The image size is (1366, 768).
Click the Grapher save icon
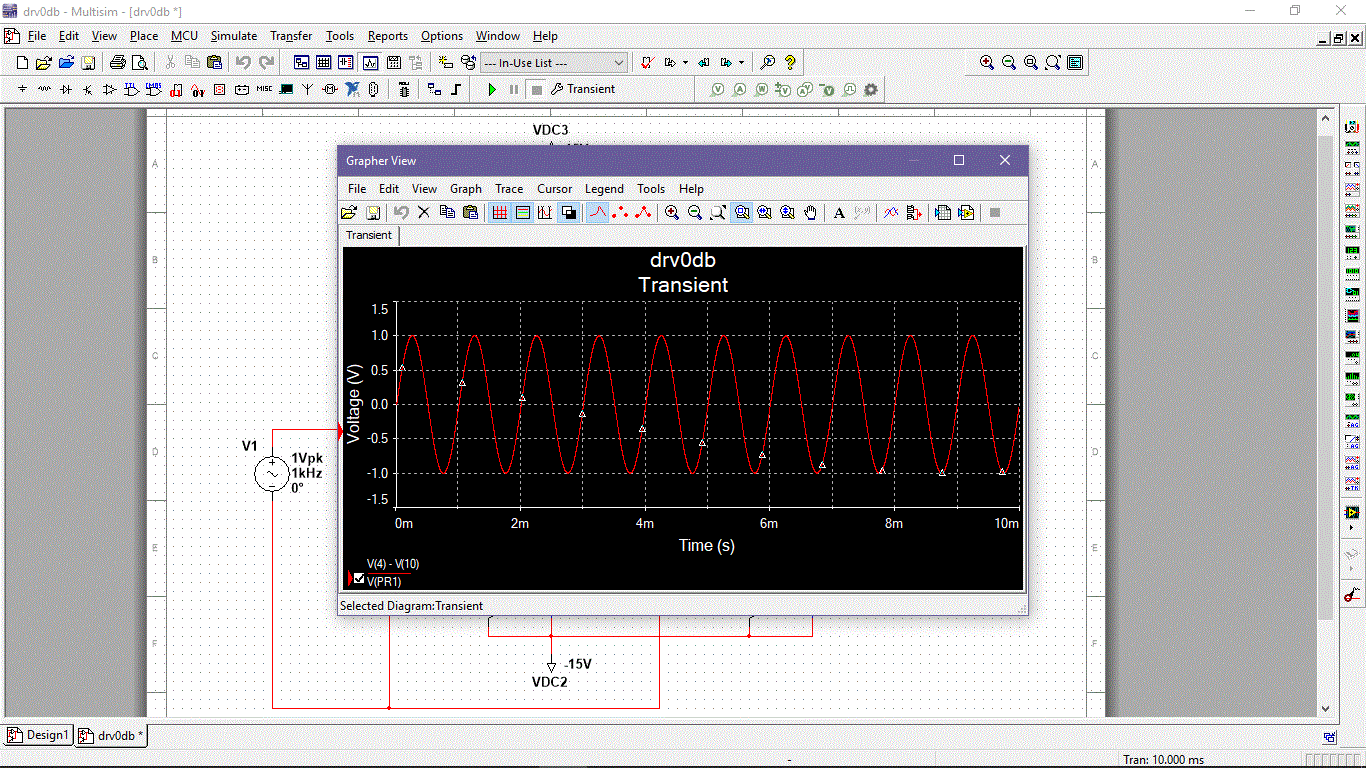click(373, 213)
